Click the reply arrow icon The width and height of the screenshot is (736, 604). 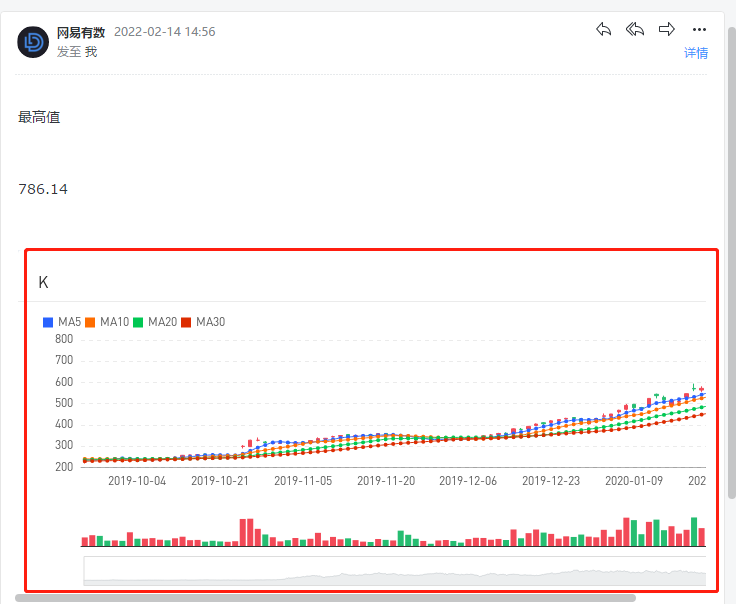pyautogui.click(x=603, y=30)
